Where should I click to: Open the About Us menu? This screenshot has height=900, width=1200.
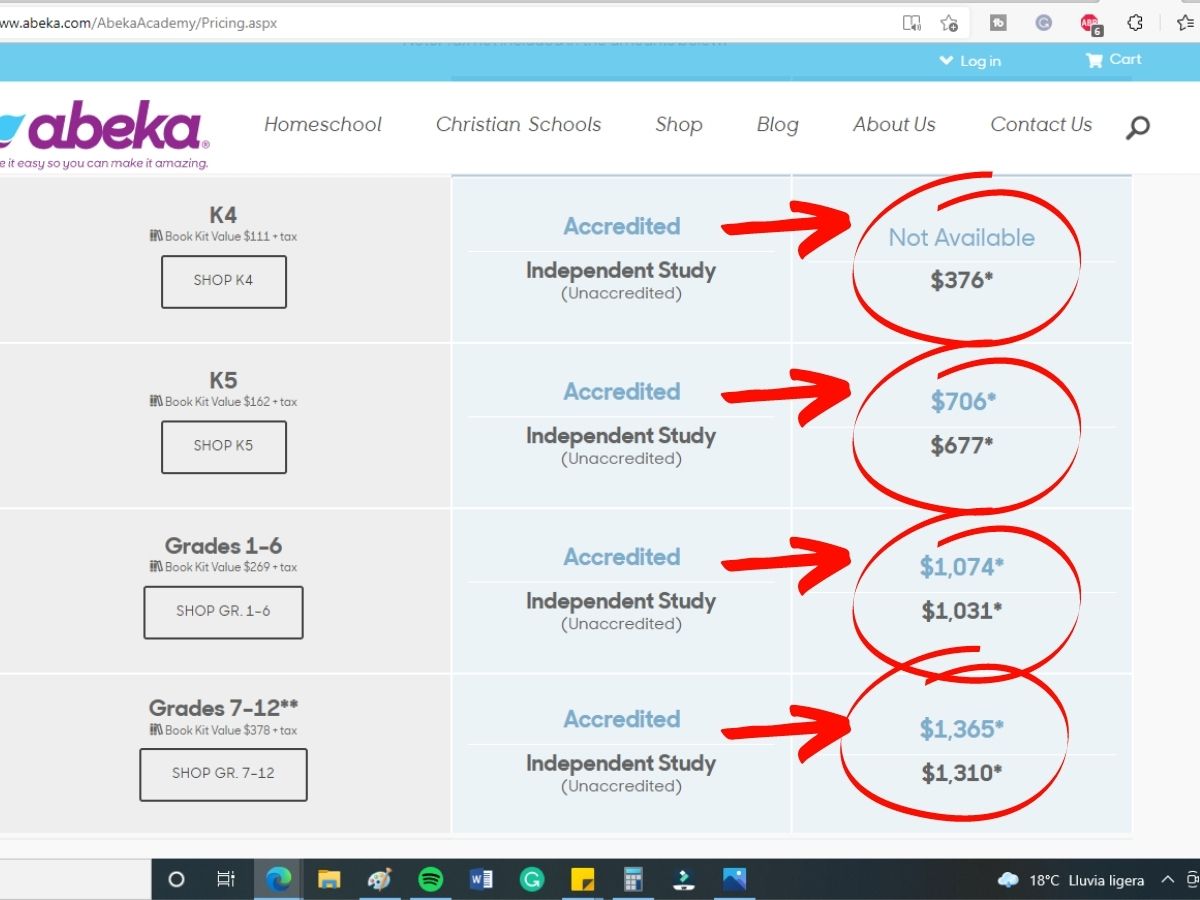[x=894, y=125]
